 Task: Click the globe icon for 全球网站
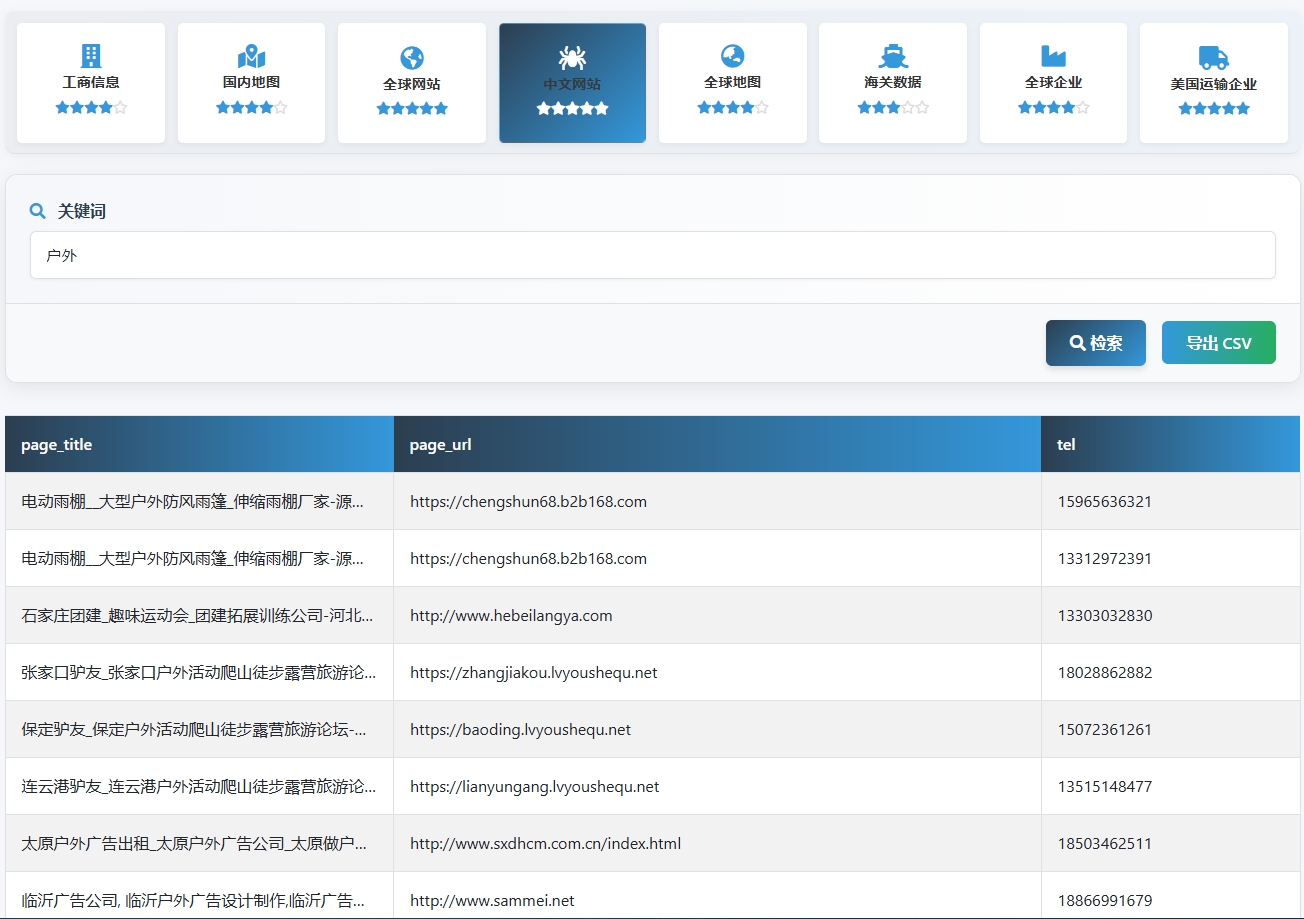(412, 57)
